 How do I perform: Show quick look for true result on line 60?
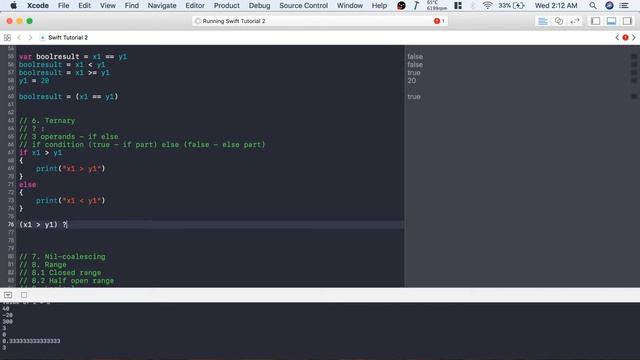coord(633,97)
